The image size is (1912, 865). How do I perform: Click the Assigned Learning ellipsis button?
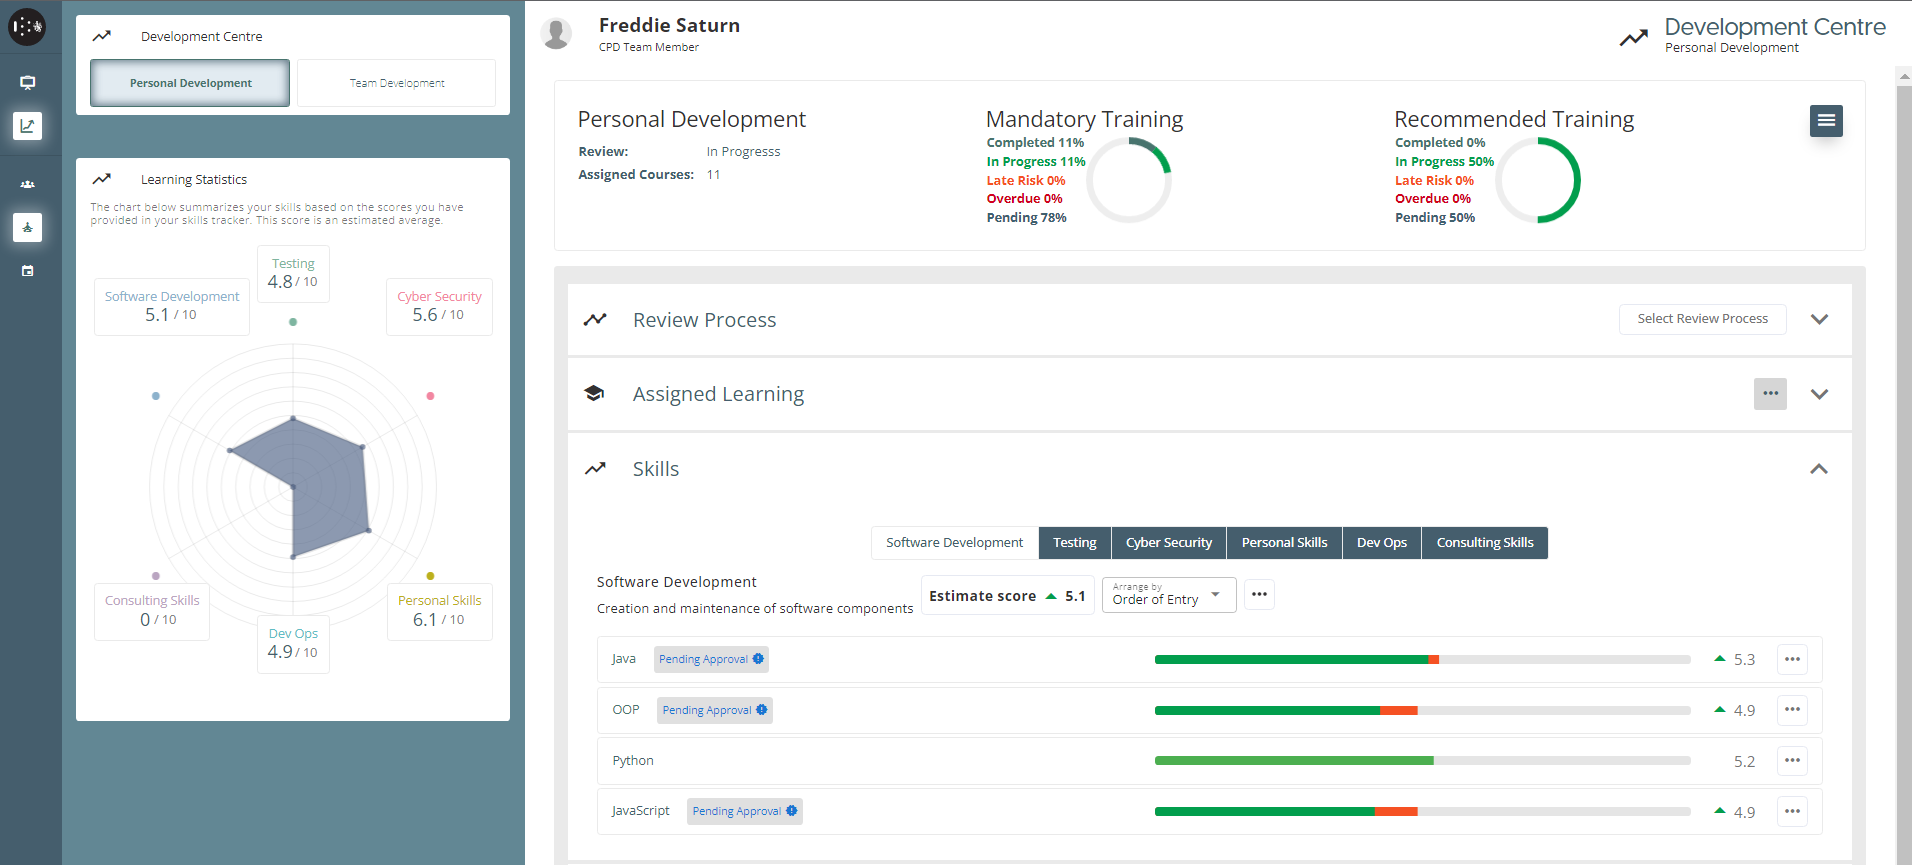tap(1770, 394)
